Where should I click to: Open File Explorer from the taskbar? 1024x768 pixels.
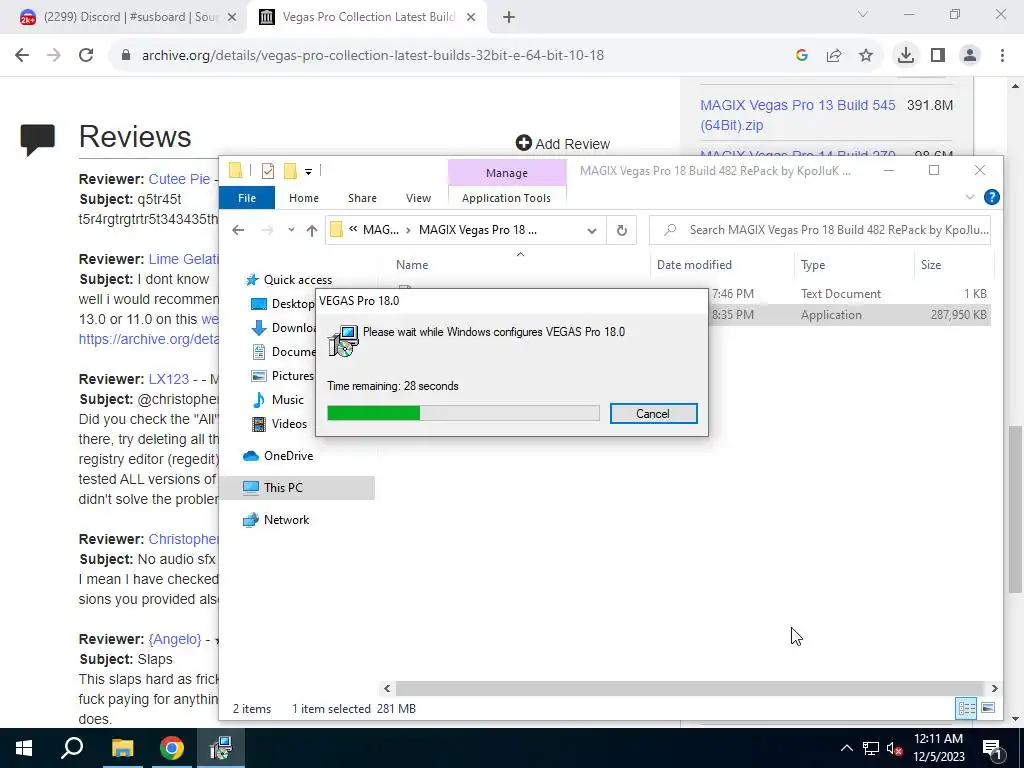pos(122,748)
